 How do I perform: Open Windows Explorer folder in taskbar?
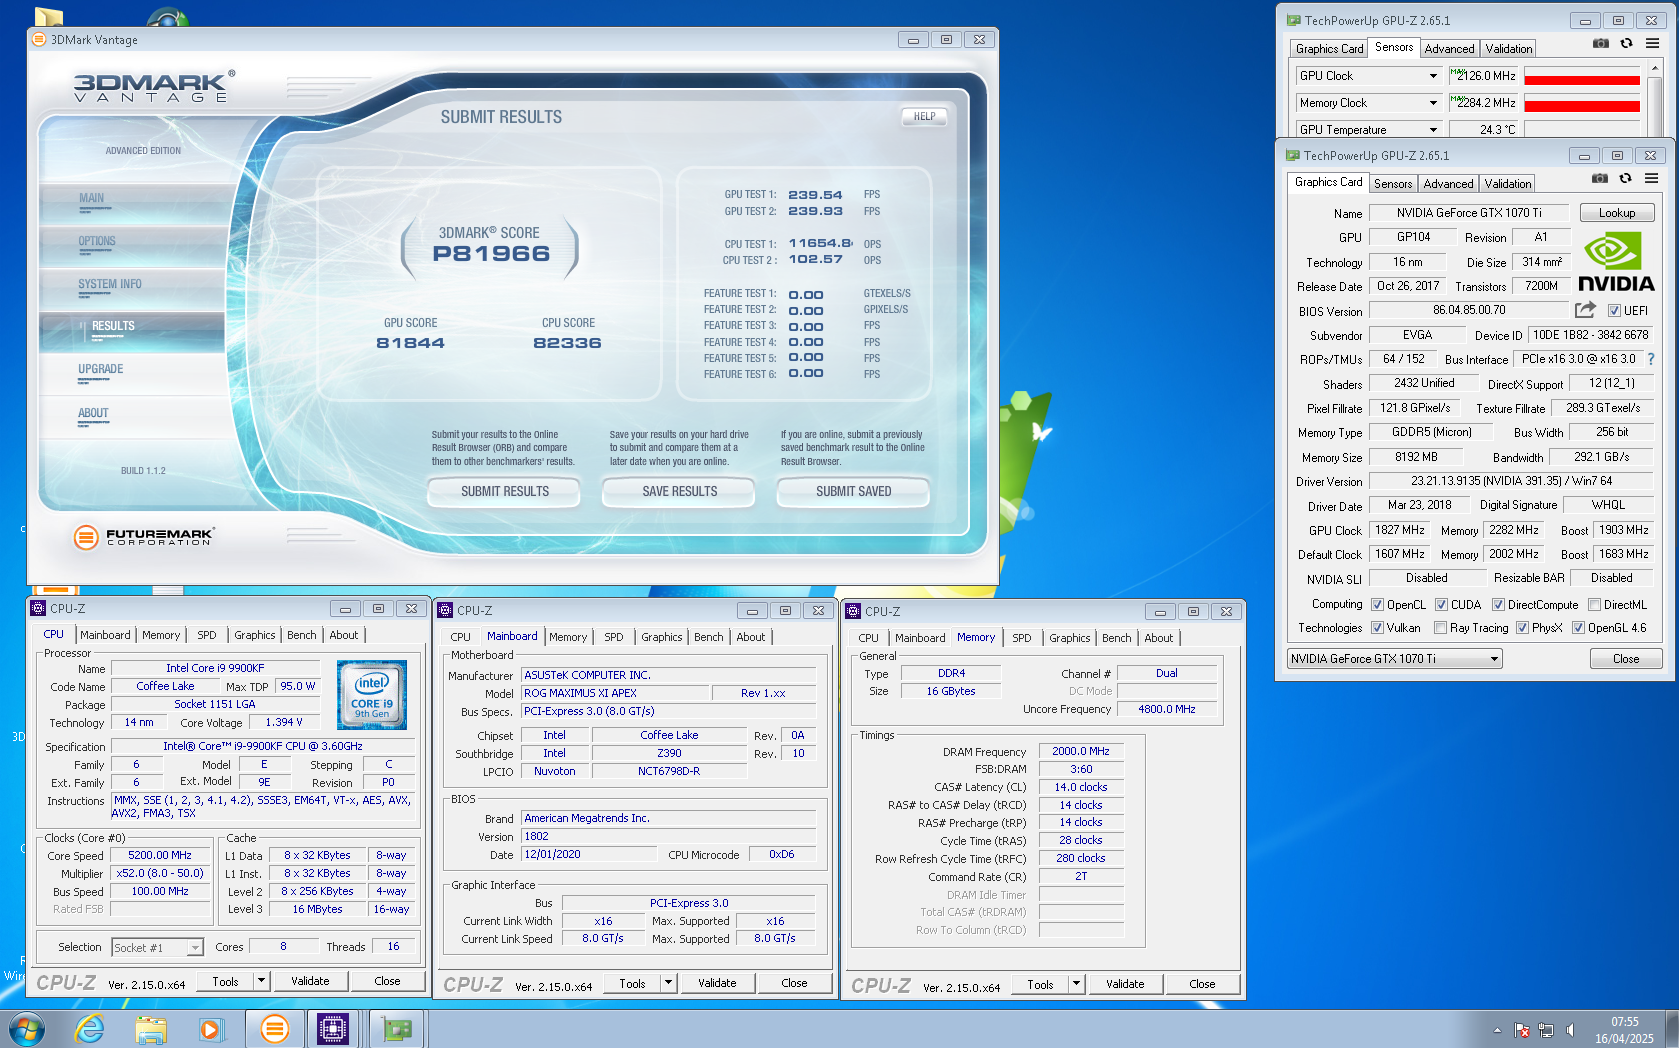pyautogui.click(x=151, y=1028)
